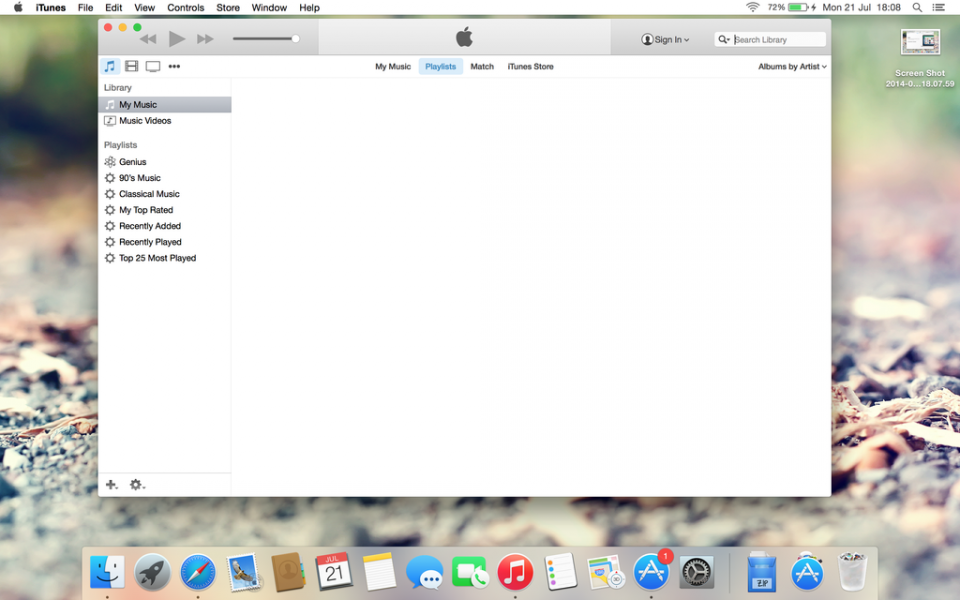Open the Movies library view icon
The width and height of the screenshot is (960, 600).
pos(132,67)
